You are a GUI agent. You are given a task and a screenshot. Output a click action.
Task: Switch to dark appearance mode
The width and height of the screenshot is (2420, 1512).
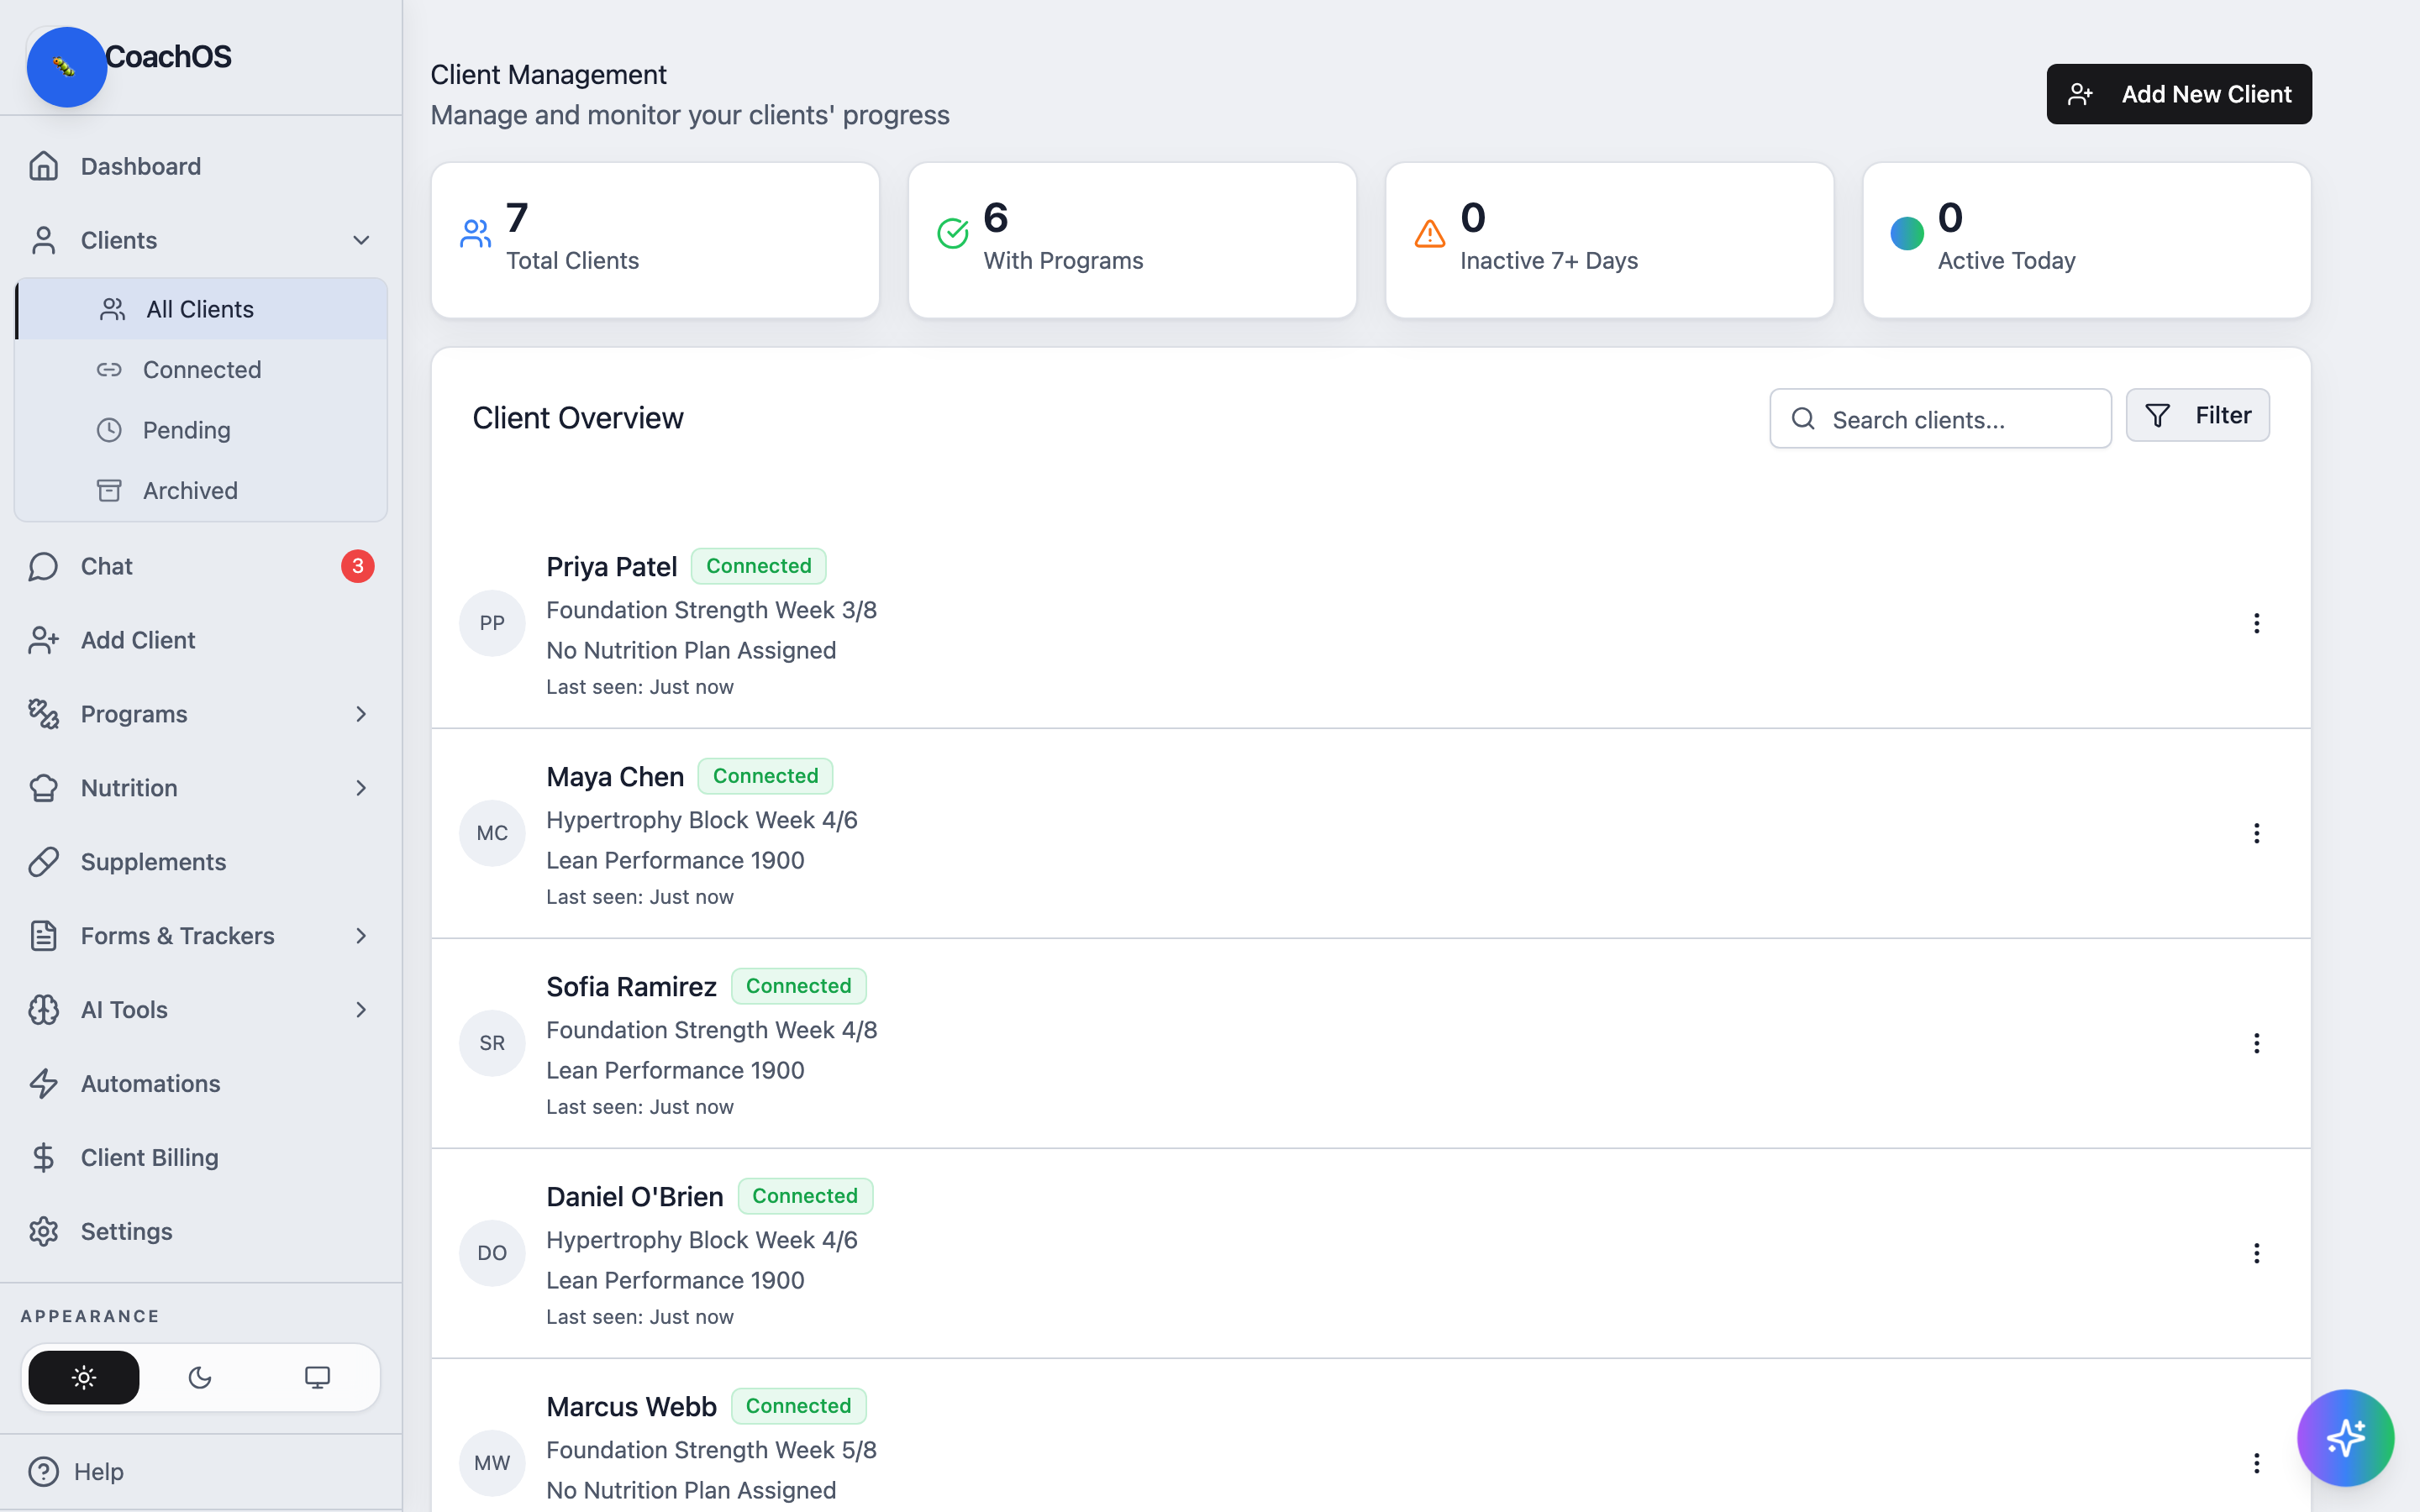(200, 1378)
